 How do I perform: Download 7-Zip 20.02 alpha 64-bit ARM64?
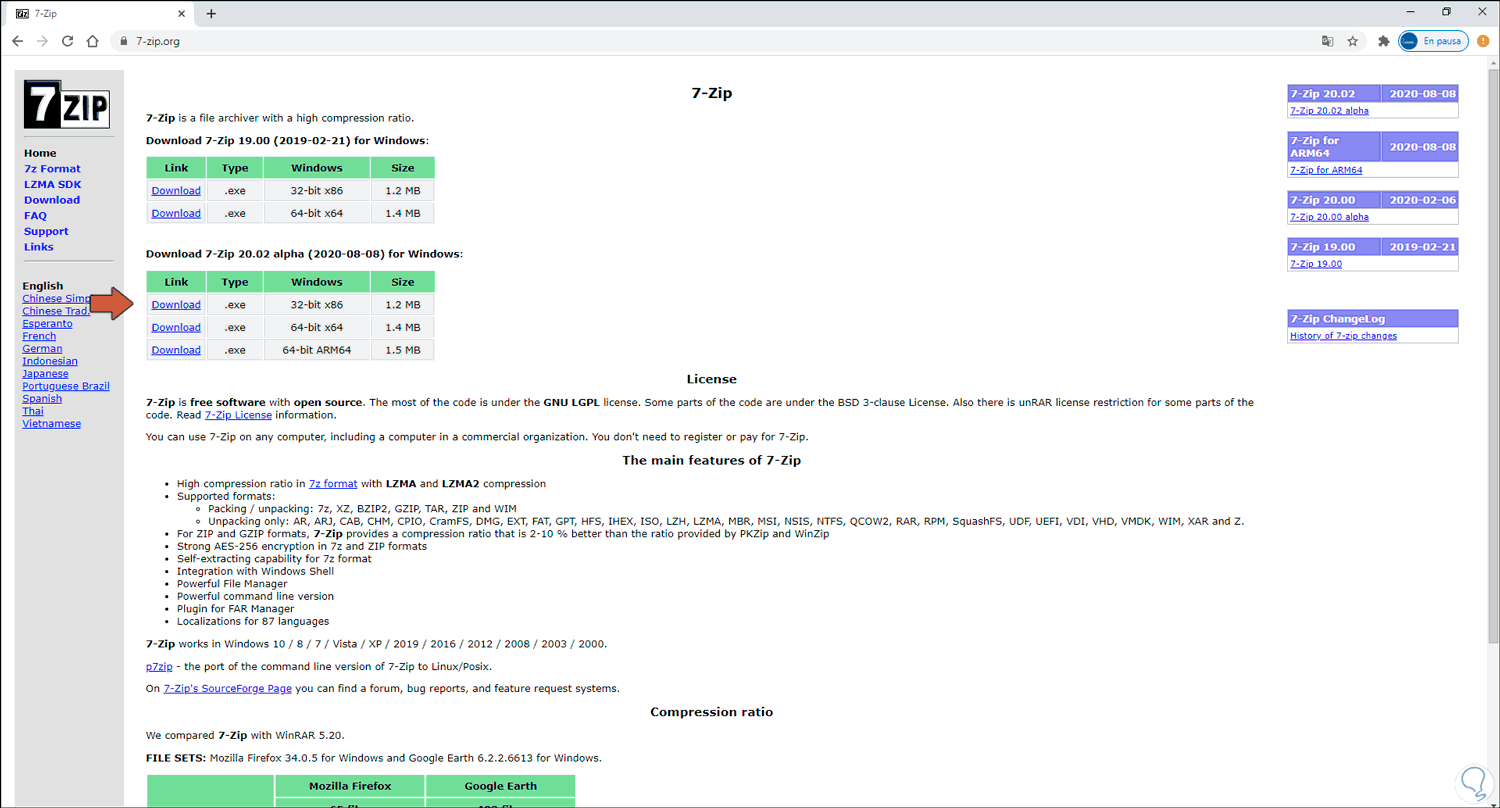click(x=176, y=351)
